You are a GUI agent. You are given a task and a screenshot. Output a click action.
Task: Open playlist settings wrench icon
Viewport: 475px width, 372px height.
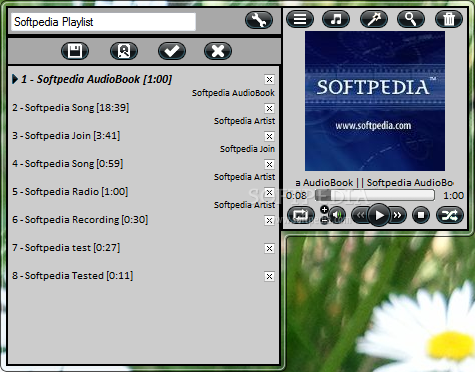point(259,20)
